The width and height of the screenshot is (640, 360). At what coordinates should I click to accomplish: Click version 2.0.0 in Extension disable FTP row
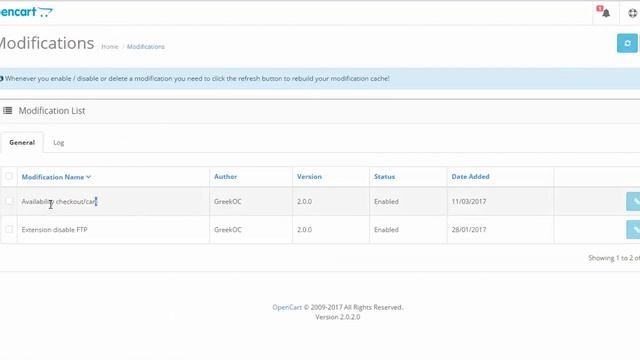[x=304, y=229]
